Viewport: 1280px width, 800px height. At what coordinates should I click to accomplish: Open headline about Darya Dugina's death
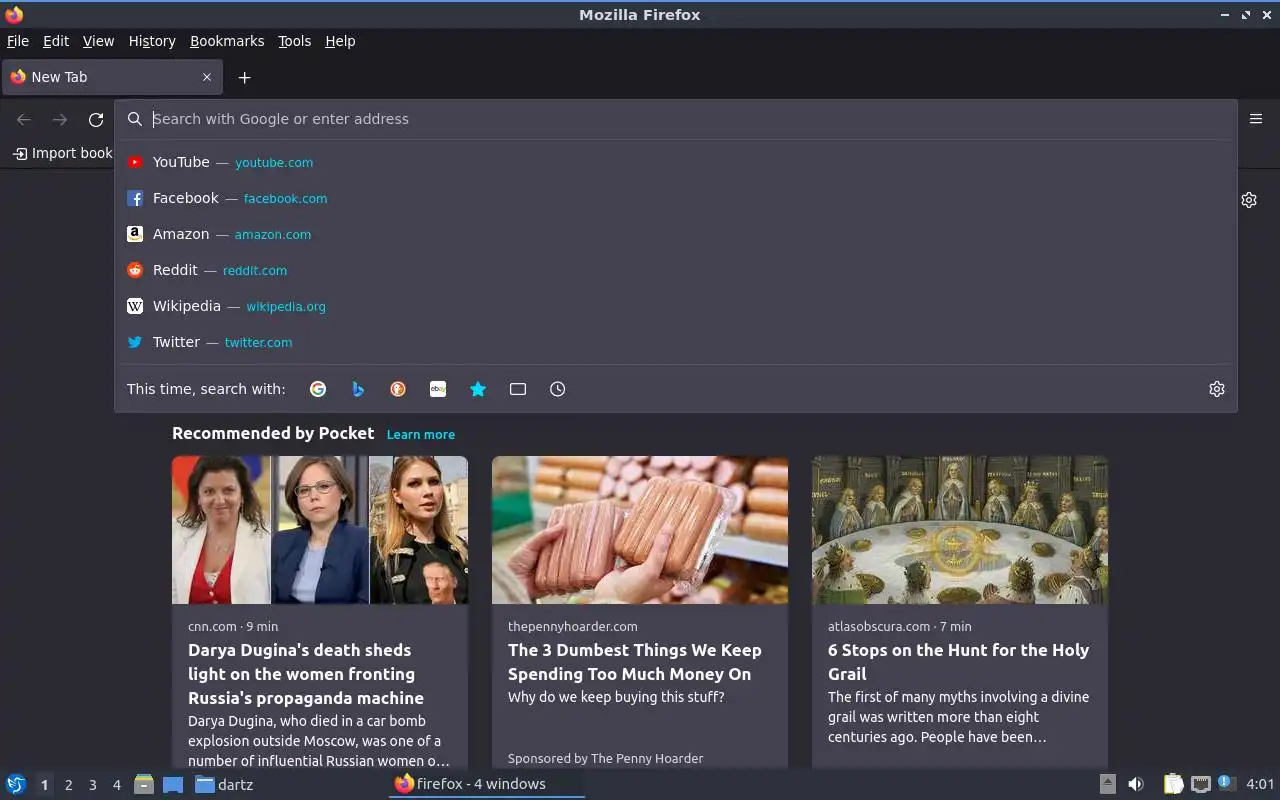306,674
